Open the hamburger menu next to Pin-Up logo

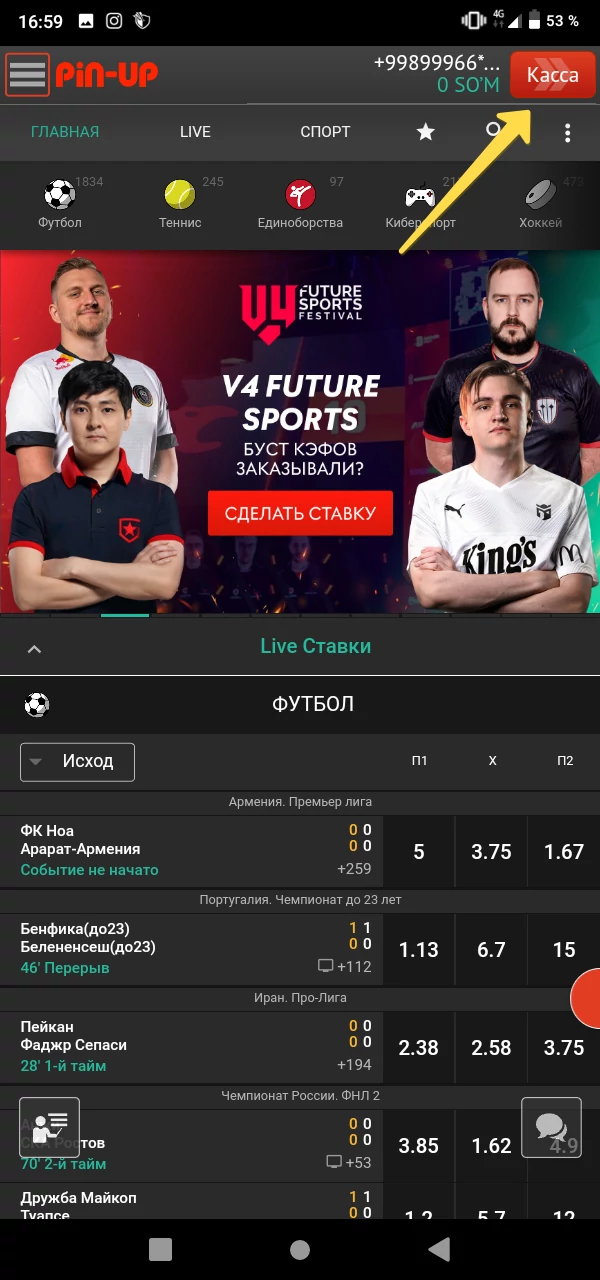27,74
